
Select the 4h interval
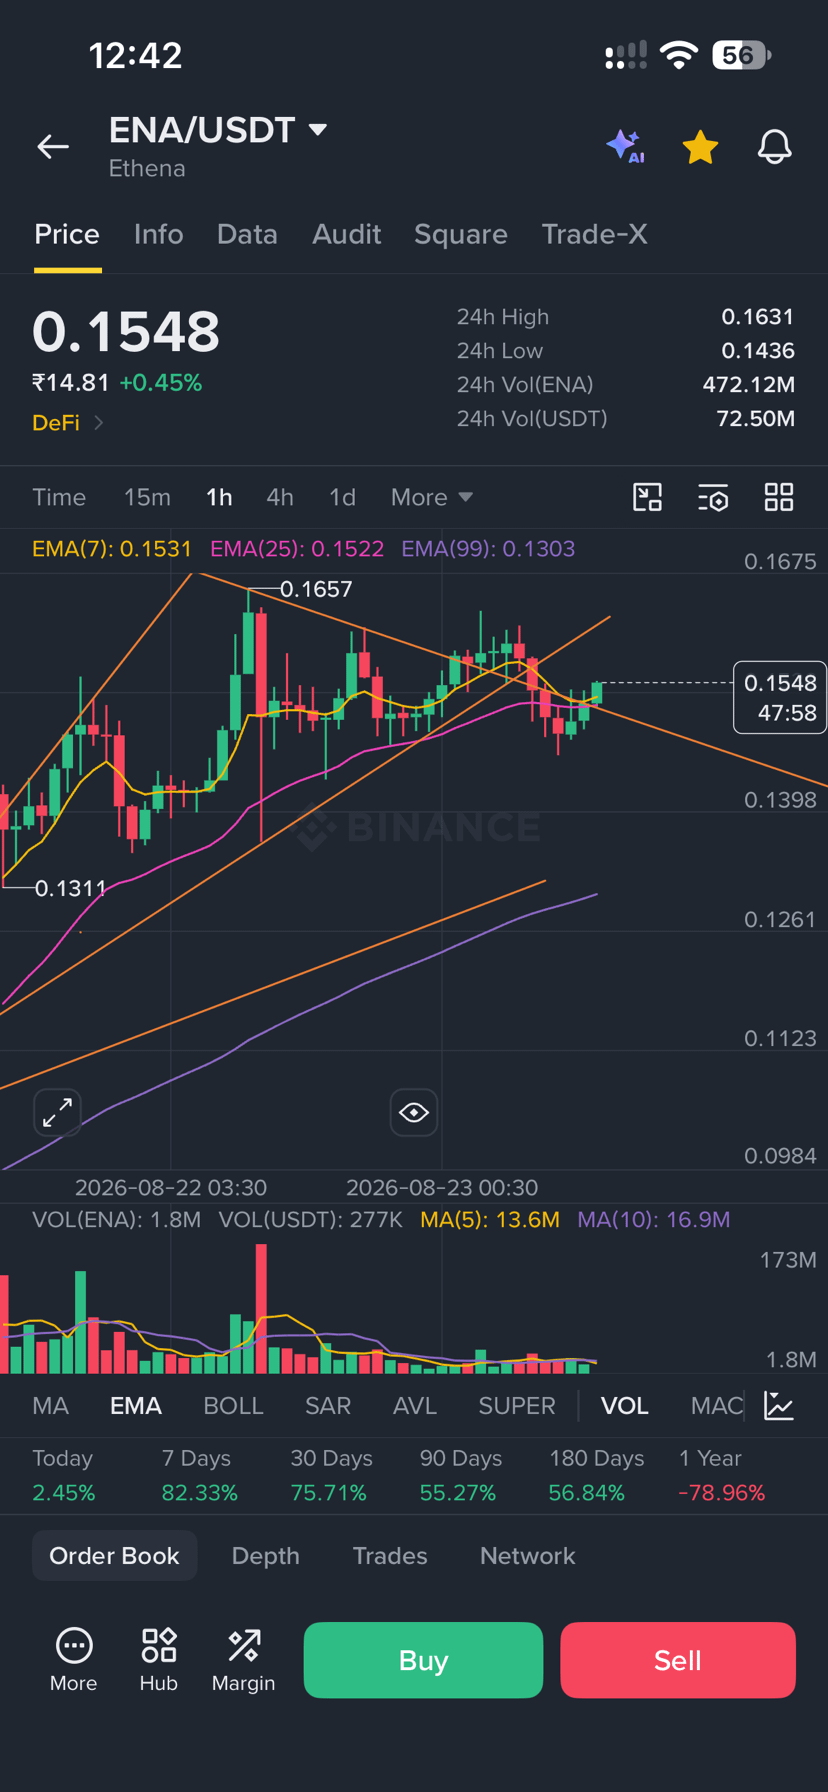(280, 497)
